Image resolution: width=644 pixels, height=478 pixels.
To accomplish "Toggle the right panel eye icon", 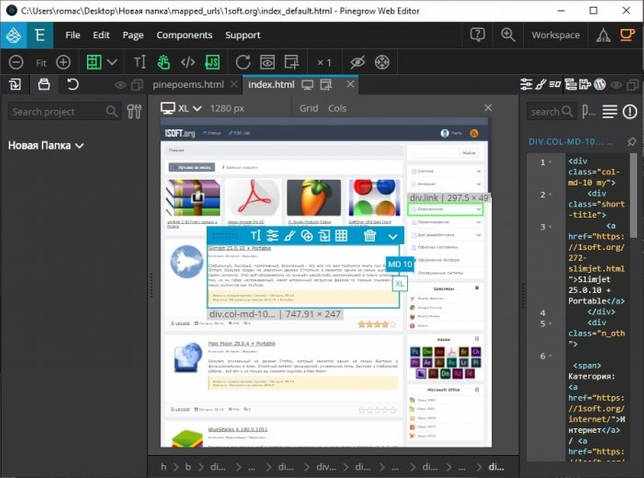I will tap(616, 85).
